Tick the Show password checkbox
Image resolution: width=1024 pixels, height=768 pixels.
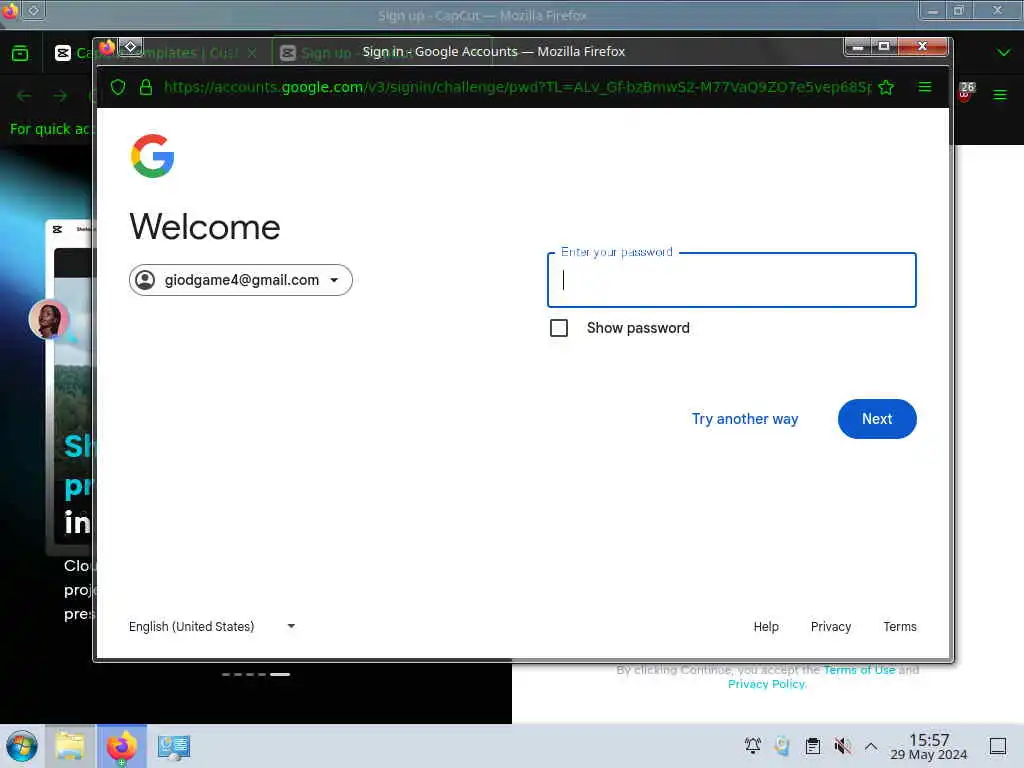tap(558, 328)
